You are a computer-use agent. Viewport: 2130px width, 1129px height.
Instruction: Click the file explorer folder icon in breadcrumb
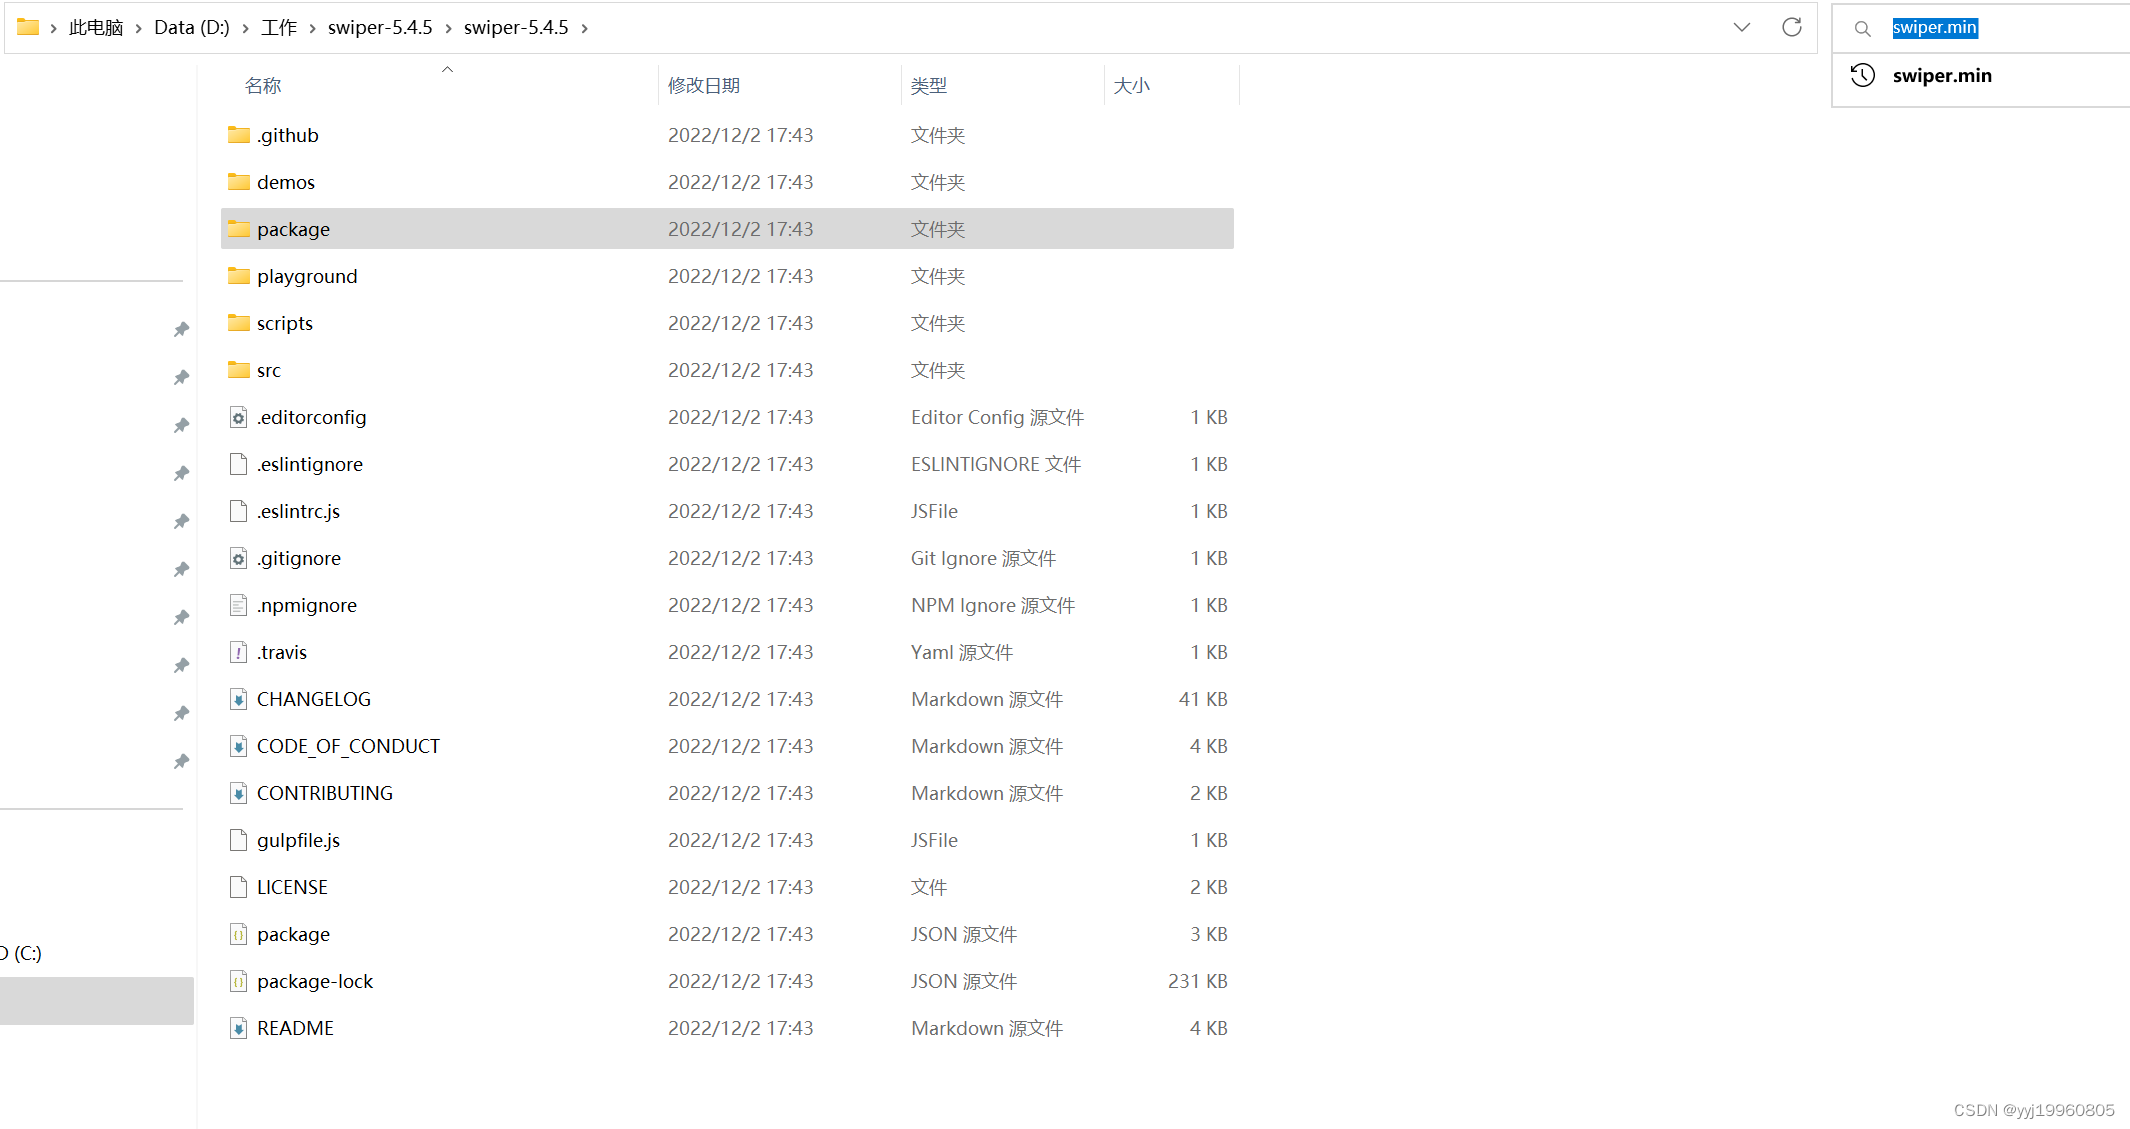[x=28, y=26]
